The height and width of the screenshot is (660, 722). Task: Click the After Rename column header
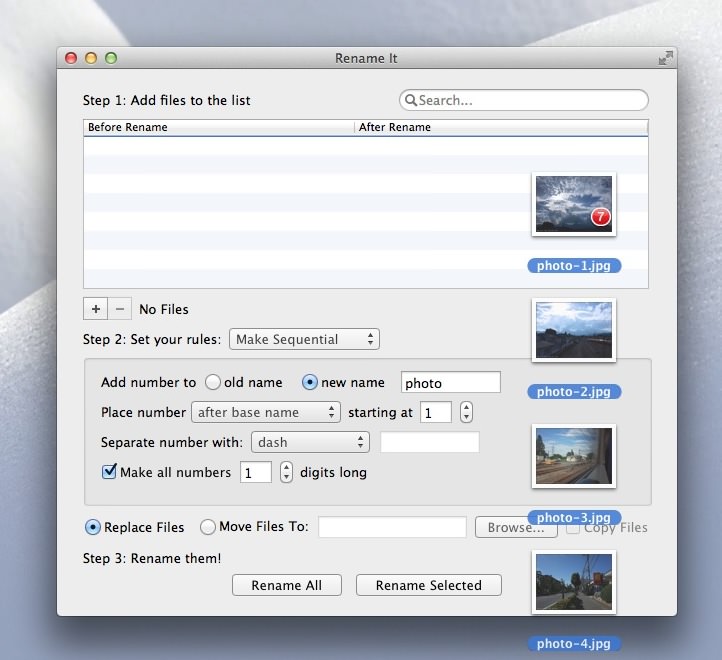tap(501, 127)
